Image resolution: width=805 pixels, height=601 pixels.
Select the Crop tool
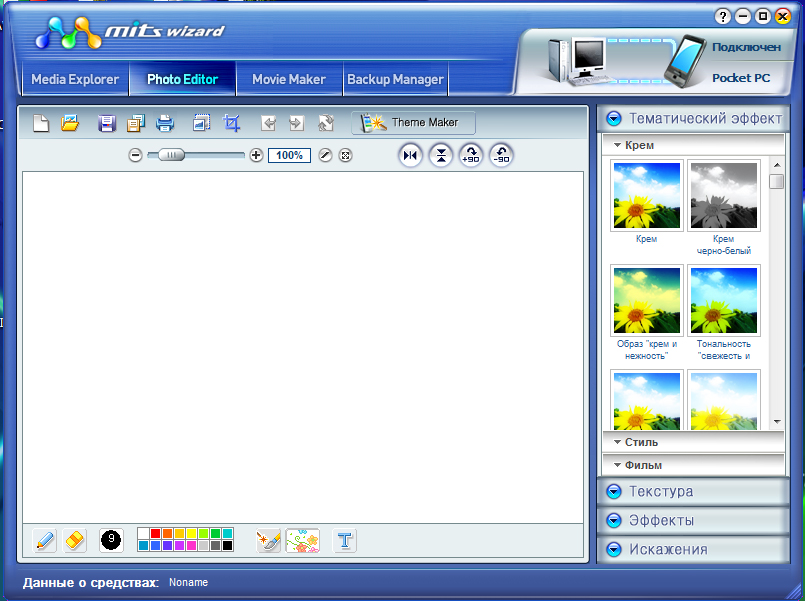232,123
